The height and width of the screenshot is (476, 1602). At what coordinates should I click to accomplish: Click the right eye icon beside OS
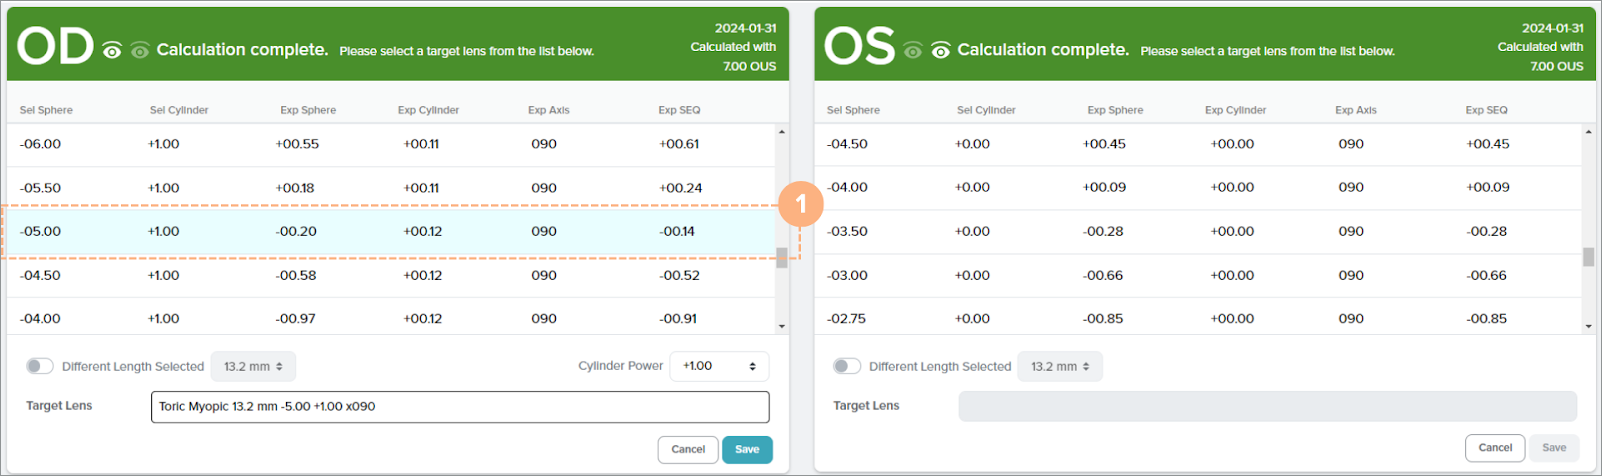point(941,51)
